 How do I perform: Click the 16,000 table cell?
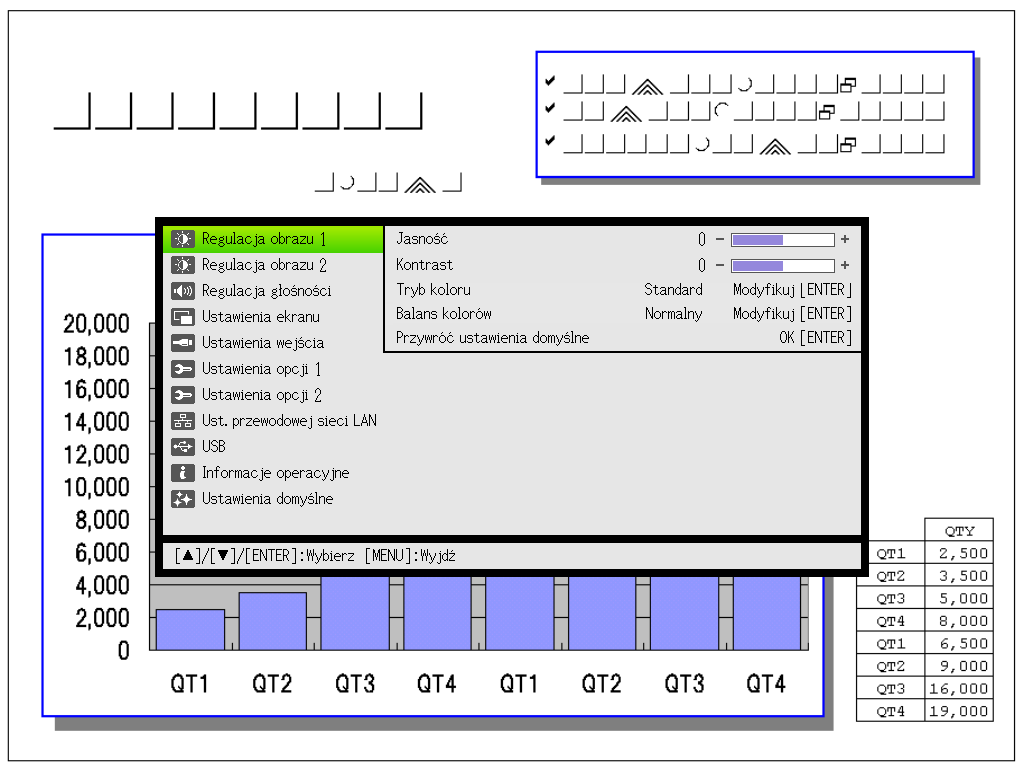959,689
